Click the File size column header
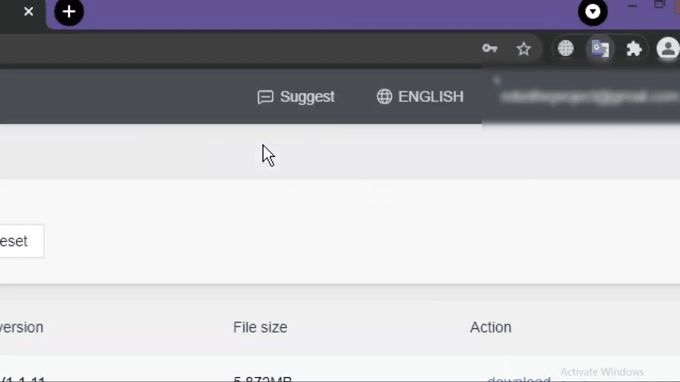 (x=260, y=327)
